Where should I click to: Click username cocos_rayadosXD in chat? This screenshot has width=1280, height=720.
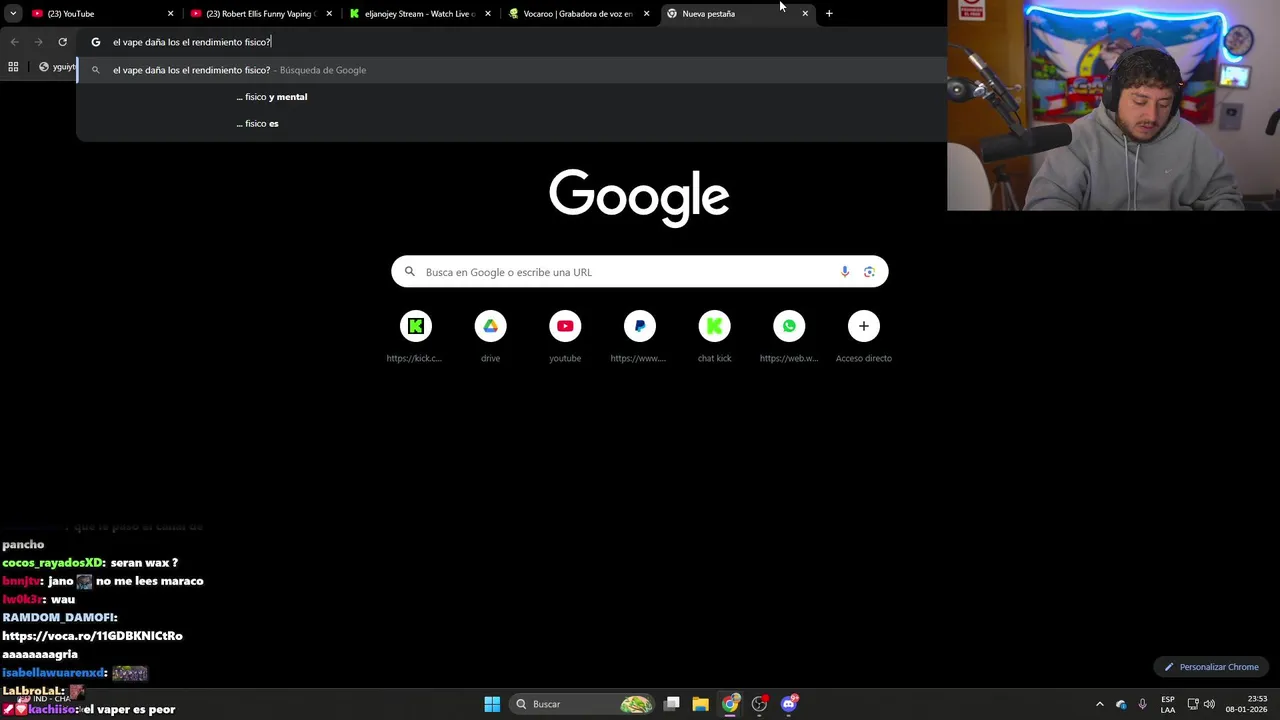(52, 563)
